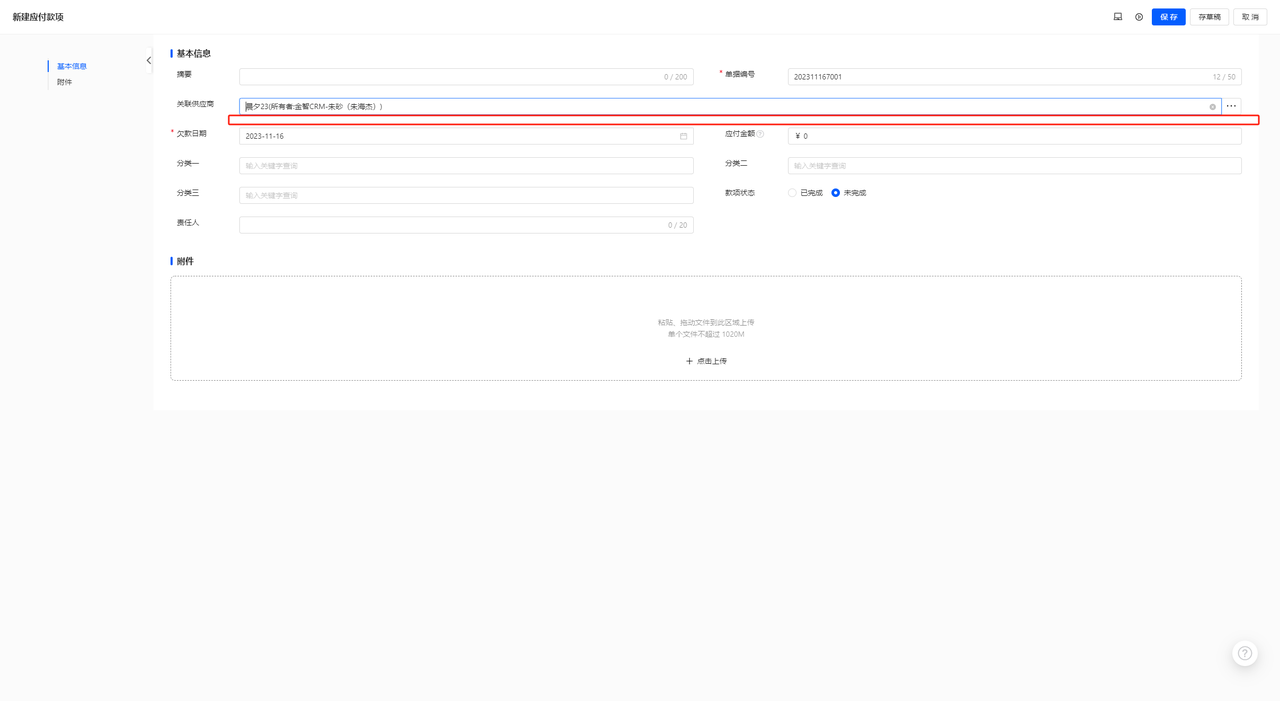Open the 分类二 search dropdown
This screenshot has width=1280, height=701.
click(1015, 166)
